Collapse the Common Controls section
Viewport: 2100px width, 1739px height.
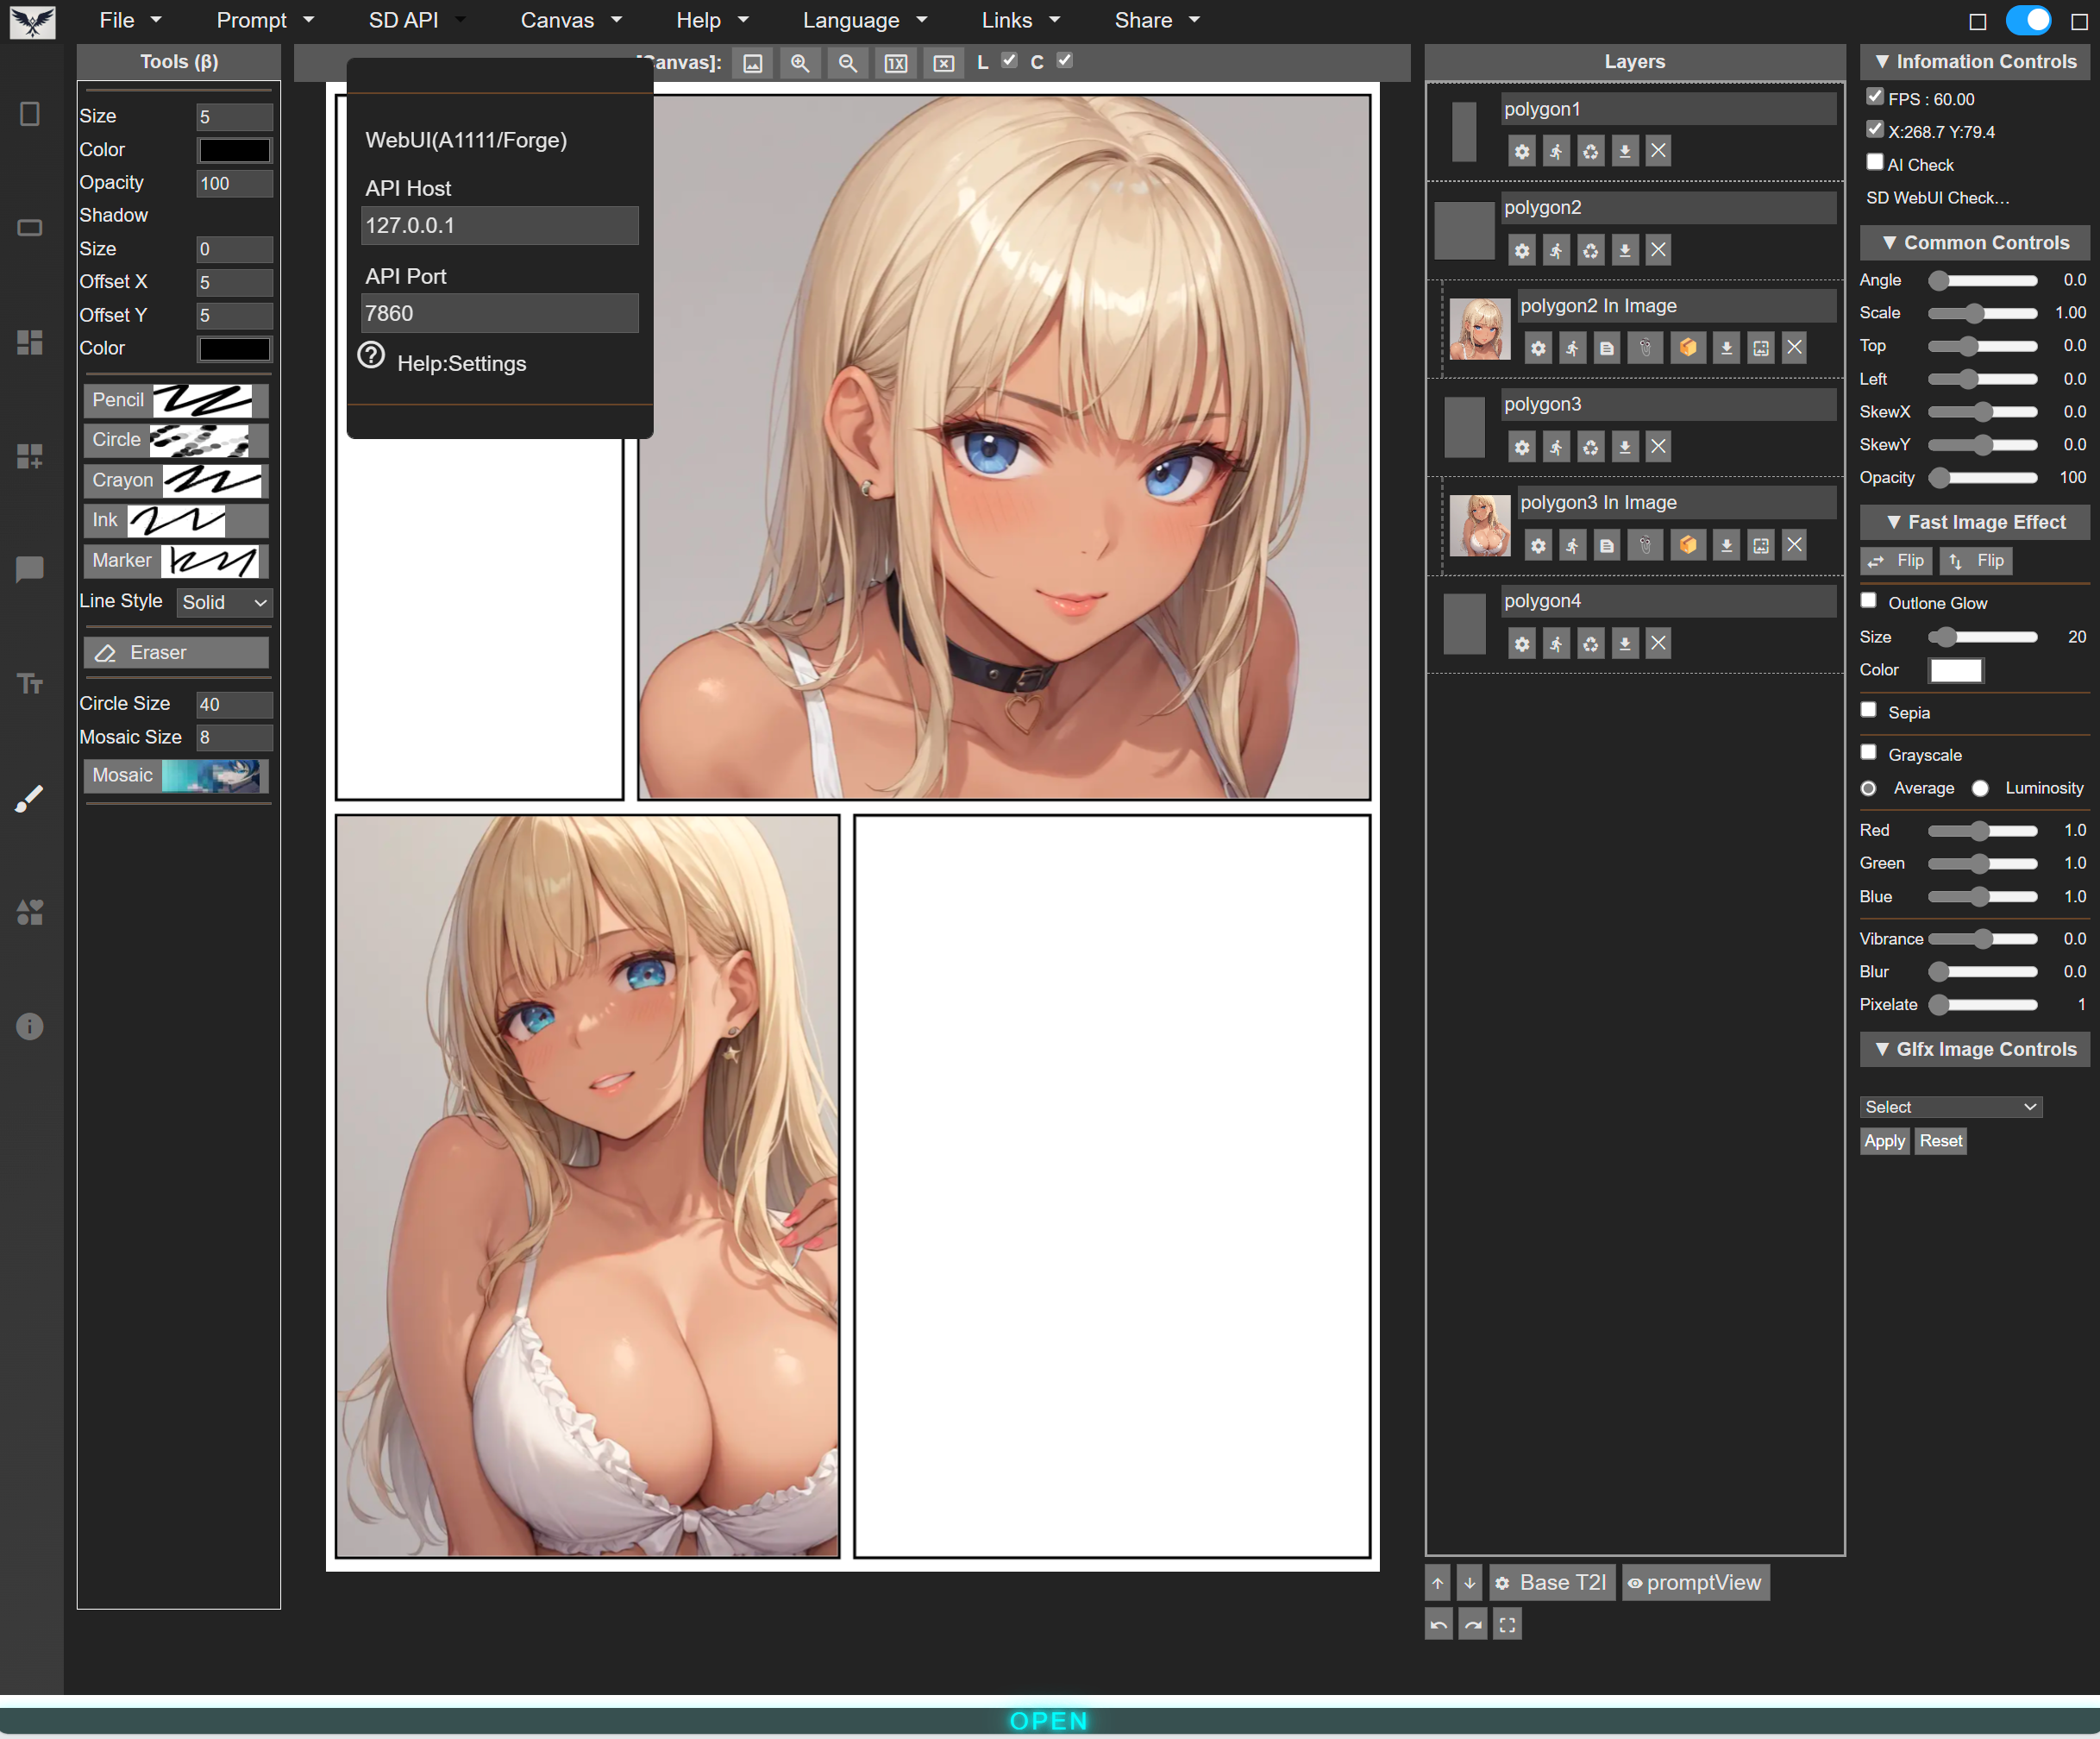click(1974, 243)
